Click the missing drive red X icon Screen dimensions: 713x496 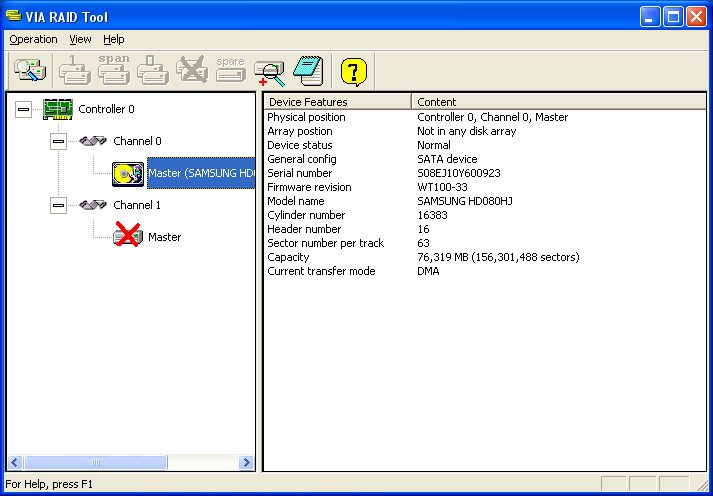[128, 235]
